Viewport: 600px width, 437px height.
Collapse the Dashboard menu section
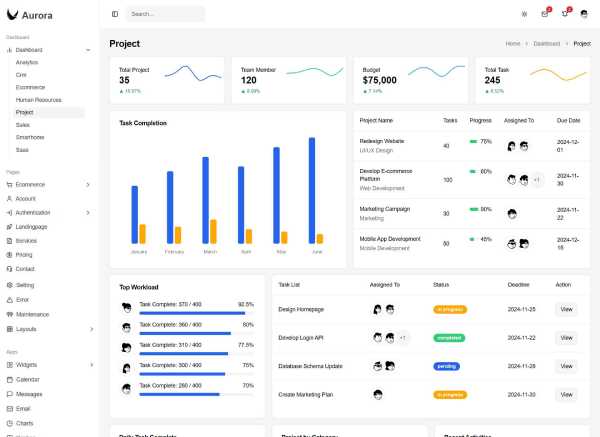point(88,49)
